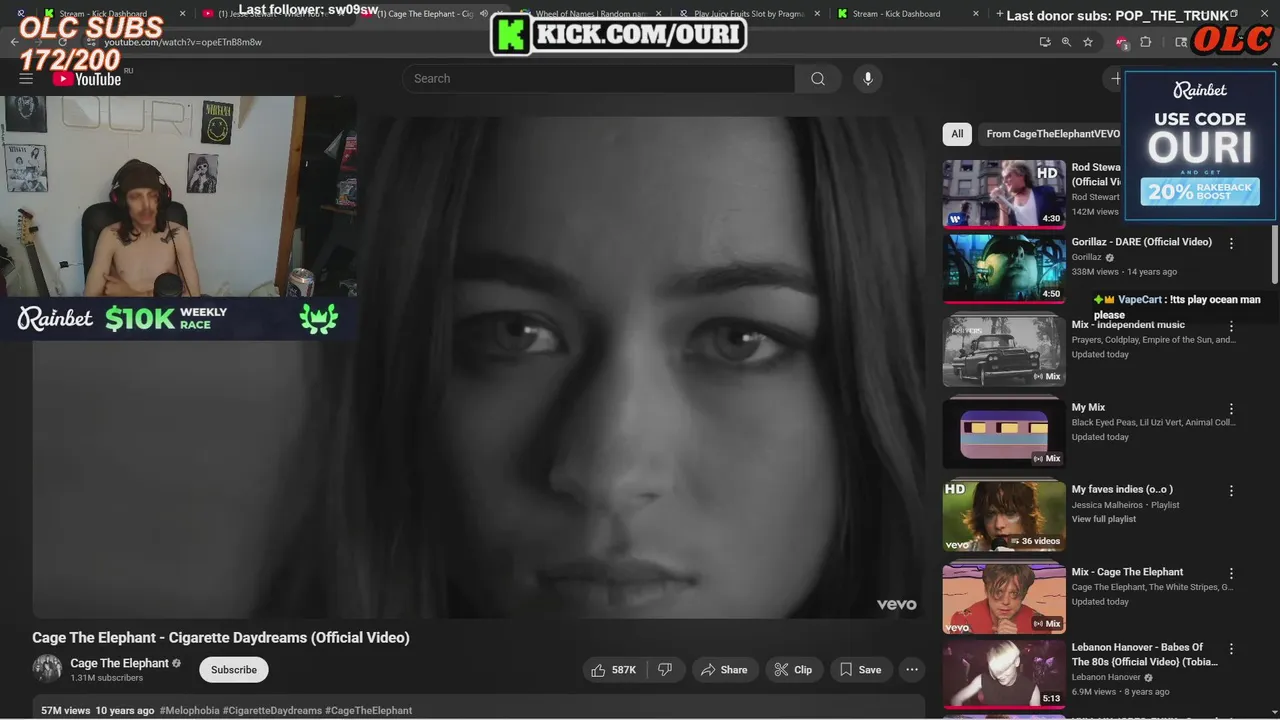Screen dimensions: 1280x720
Task: Go to YouTube home via logo
Action: [x=88, y=79]
